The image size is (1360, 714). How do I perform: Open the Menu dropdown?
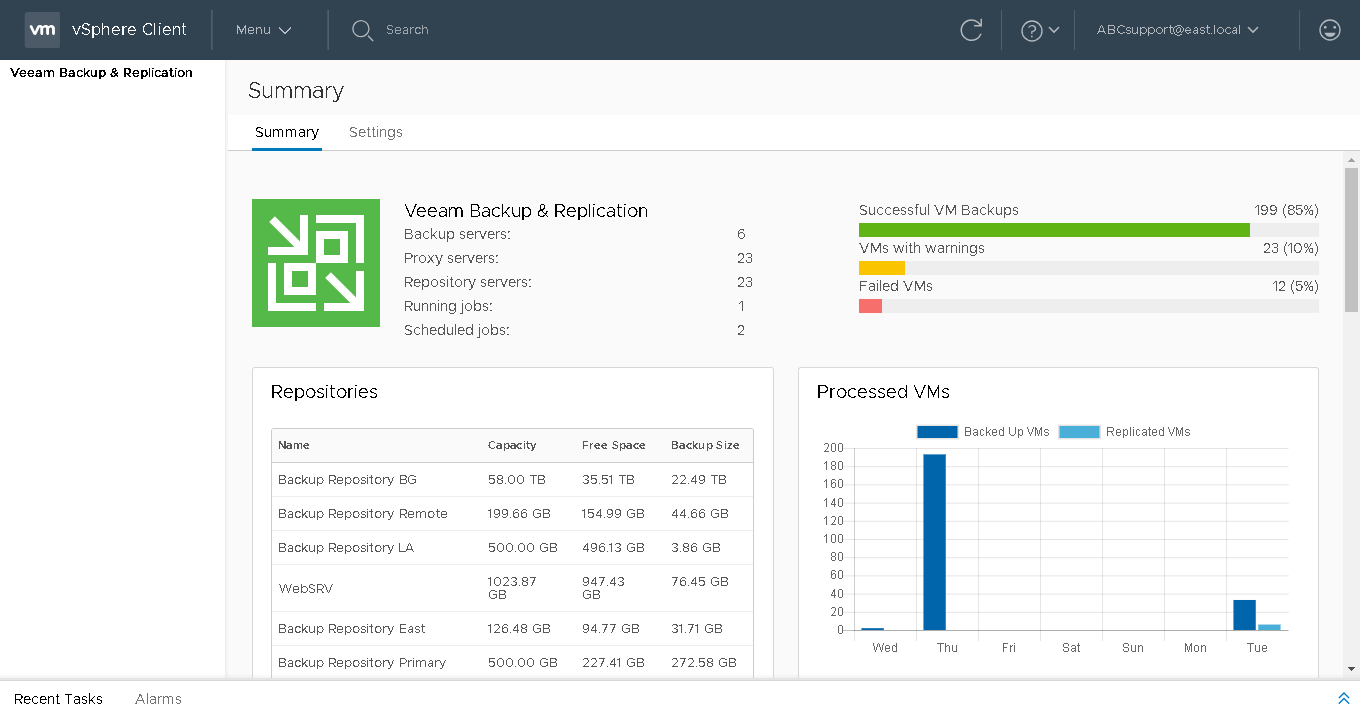264,30
